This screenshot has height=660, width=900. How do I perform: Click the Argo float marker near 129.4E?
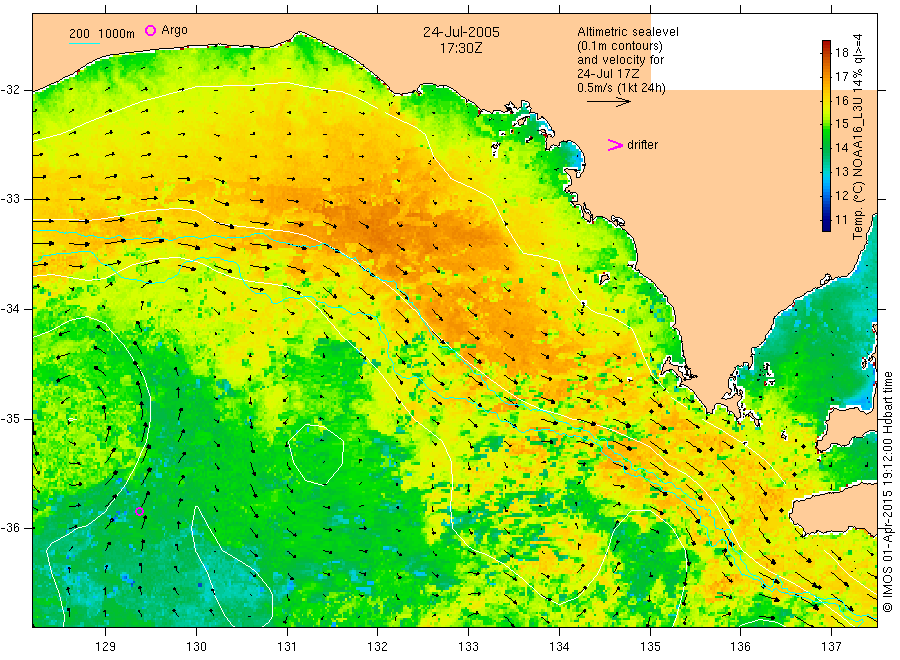point(139,511)
